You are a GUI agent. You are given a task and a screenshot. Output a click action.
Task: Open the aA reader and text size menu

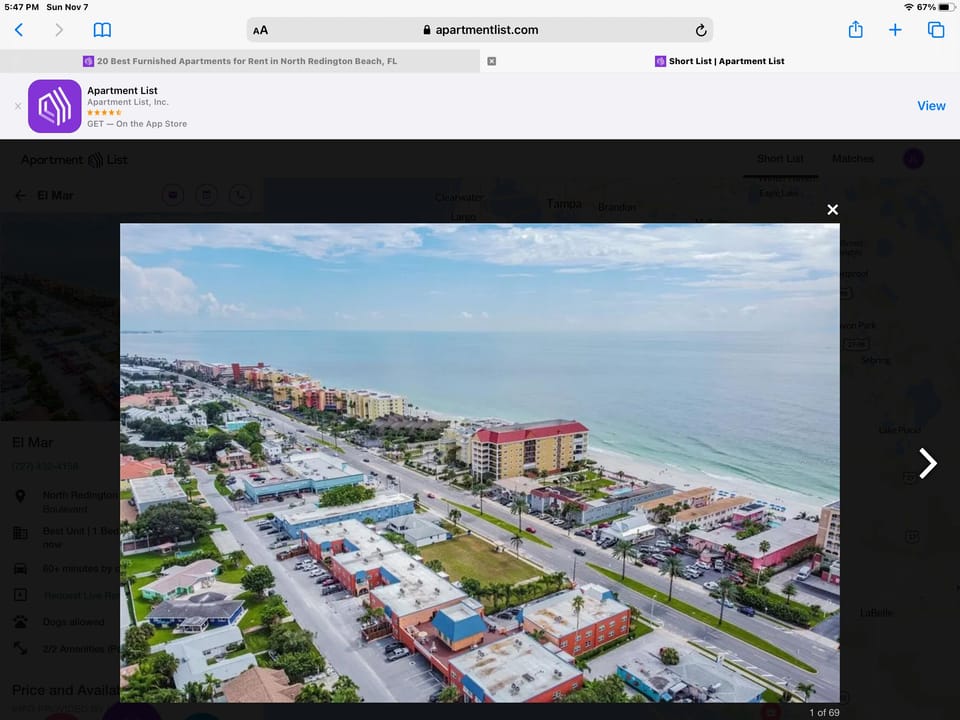click(x=260, y=30)
